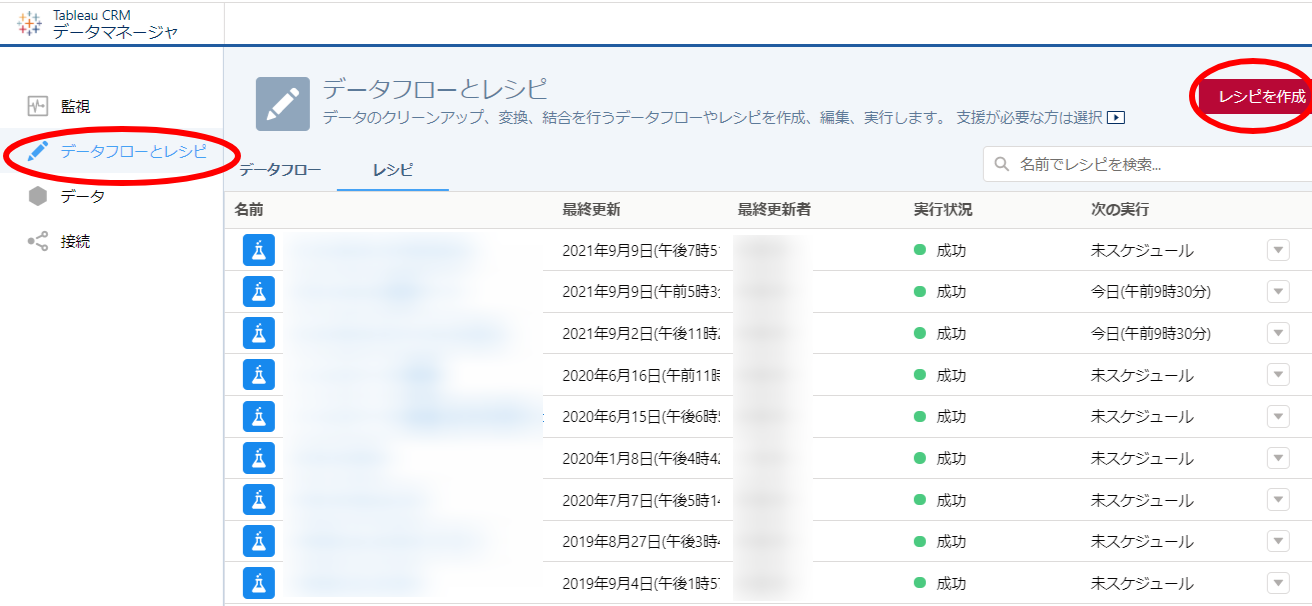Open dropdown arrow for the 2019年8月27日 recipe
Viewport: 1312px width, 606px height.
coord(1278,541)
